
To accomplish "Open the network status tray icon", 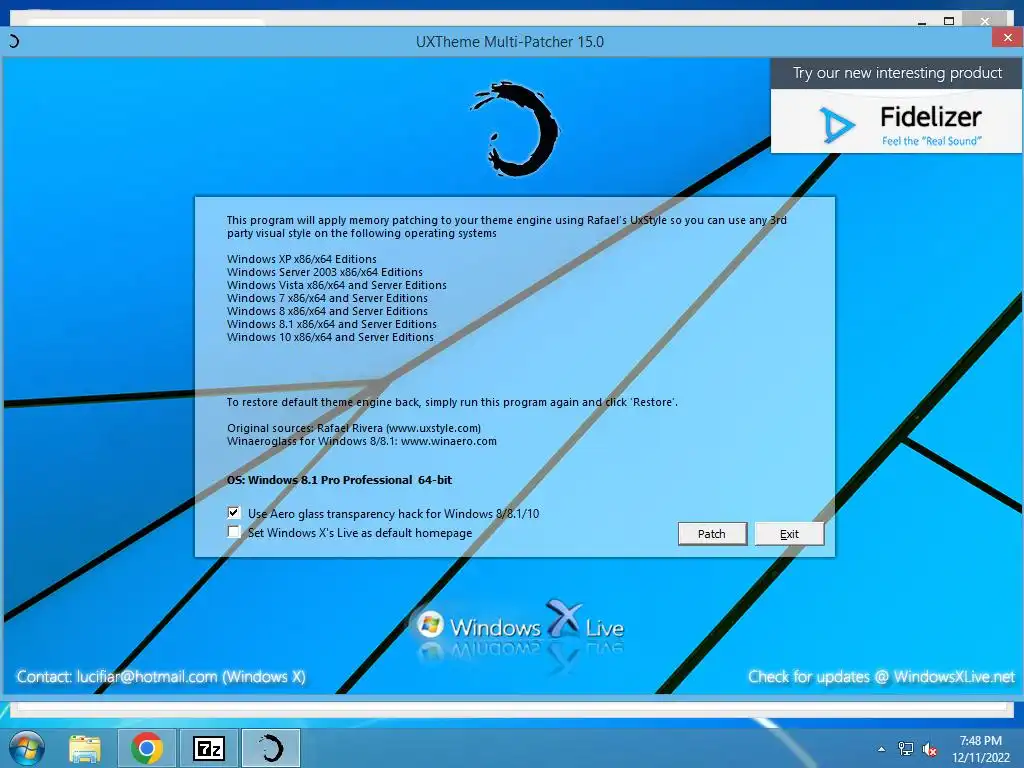I will coord(906,749).
